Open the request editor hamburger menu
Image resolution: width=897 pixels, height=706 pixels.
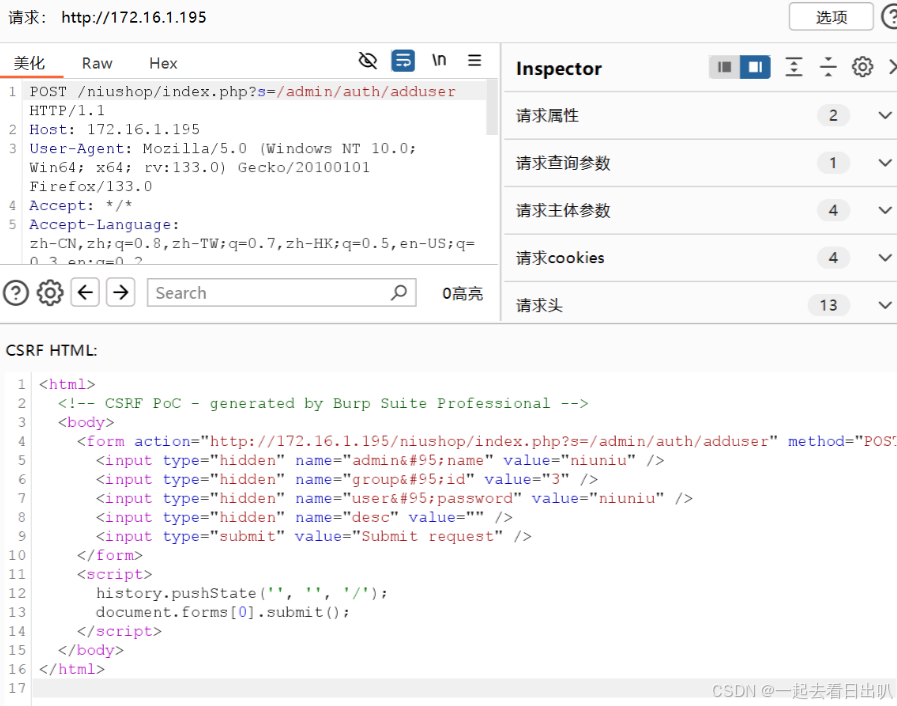[474, 60]
